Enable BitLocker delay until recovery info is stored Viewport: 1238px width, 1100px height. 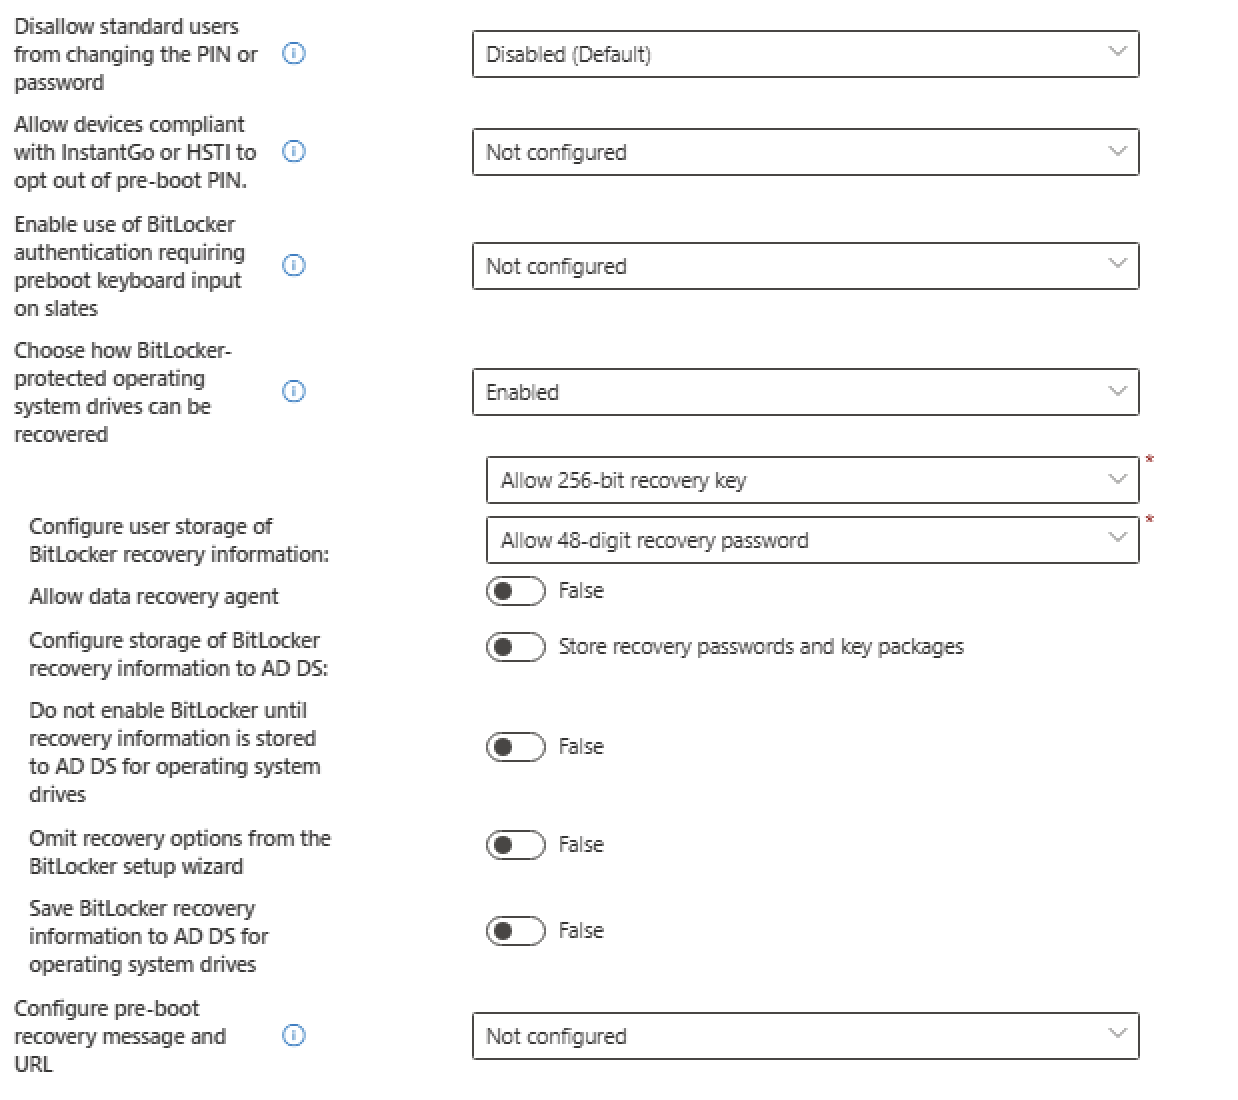(x=515, y=746)
